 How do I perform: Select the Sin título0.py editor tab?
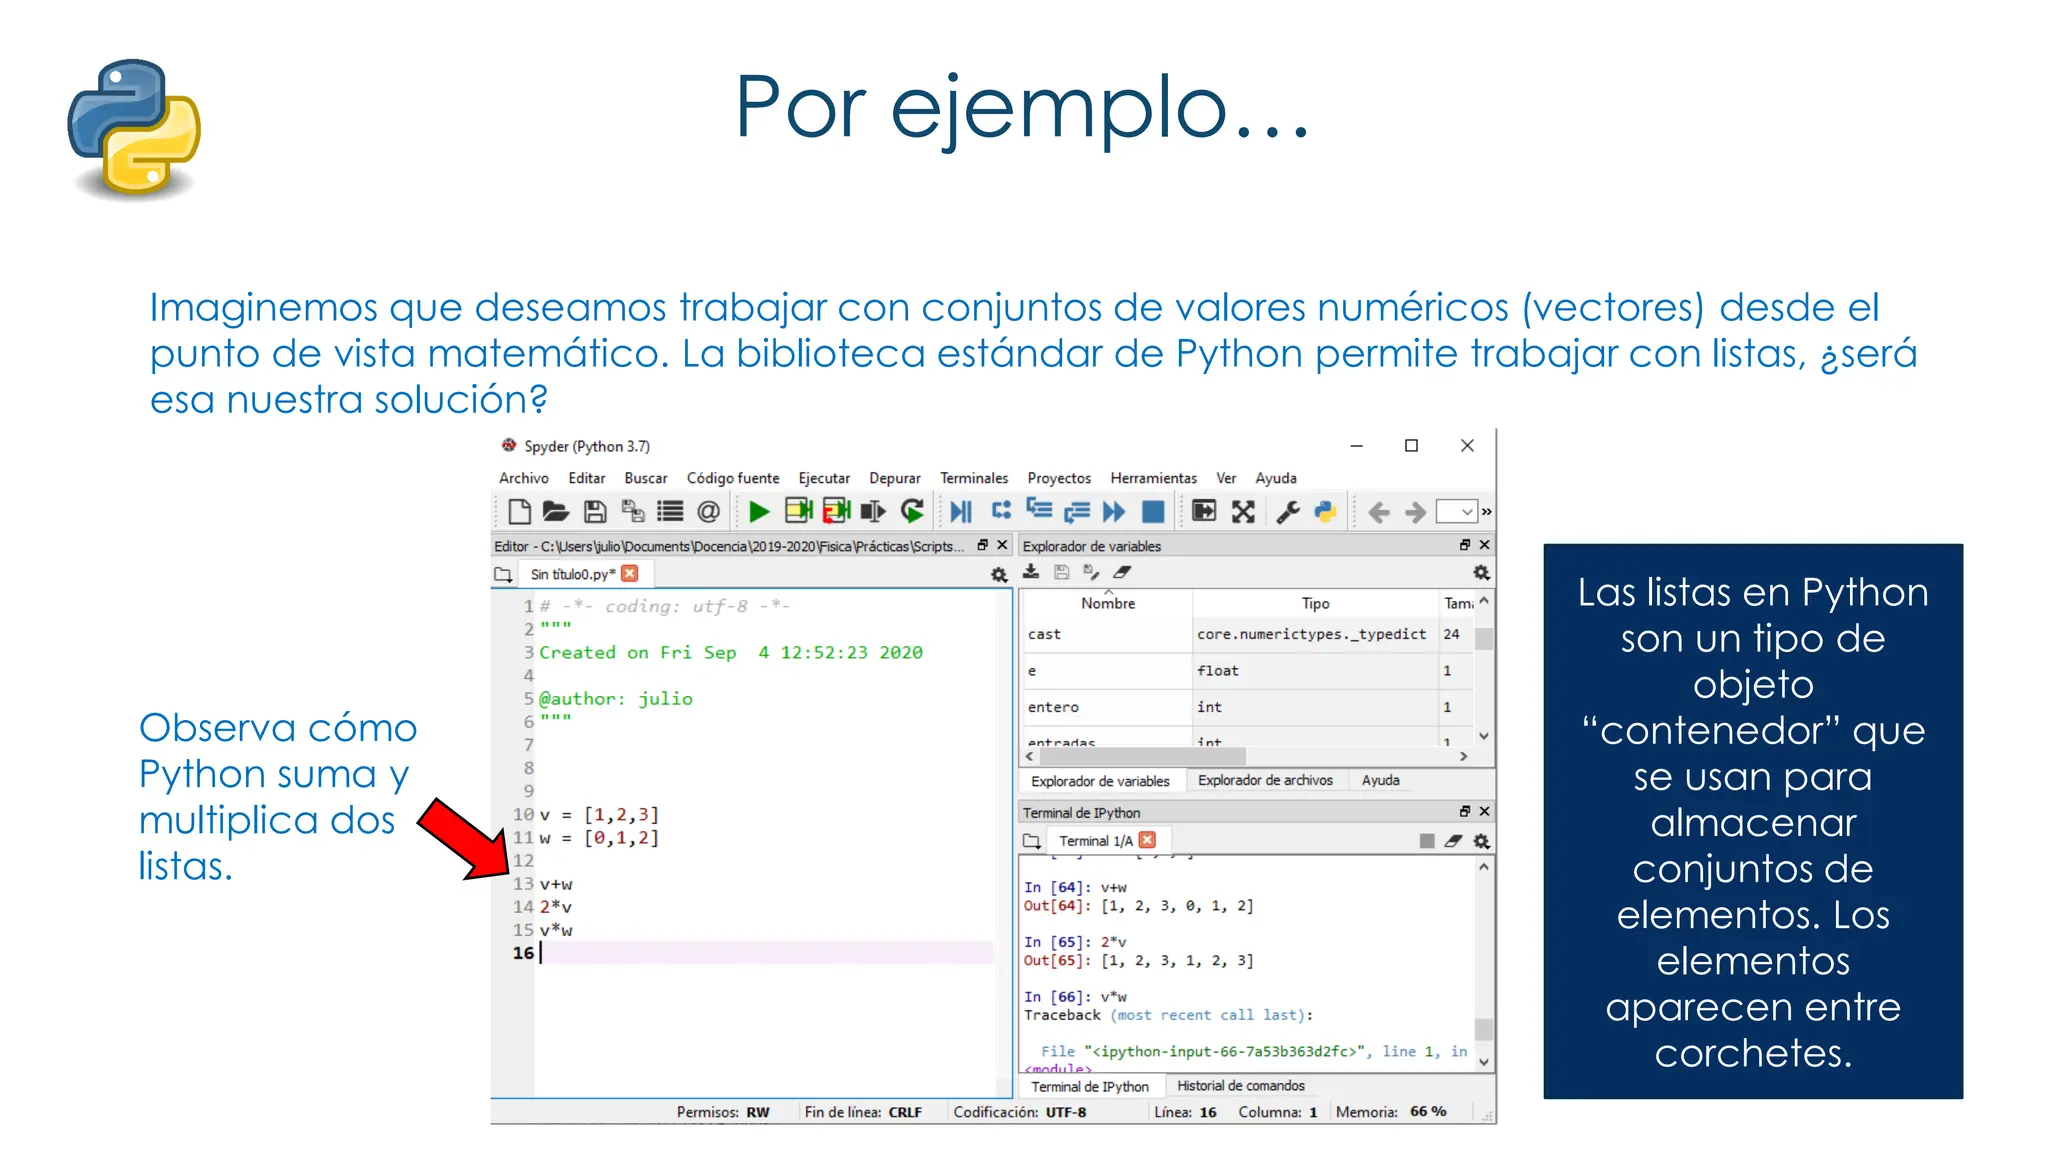(x=572, y=574)
